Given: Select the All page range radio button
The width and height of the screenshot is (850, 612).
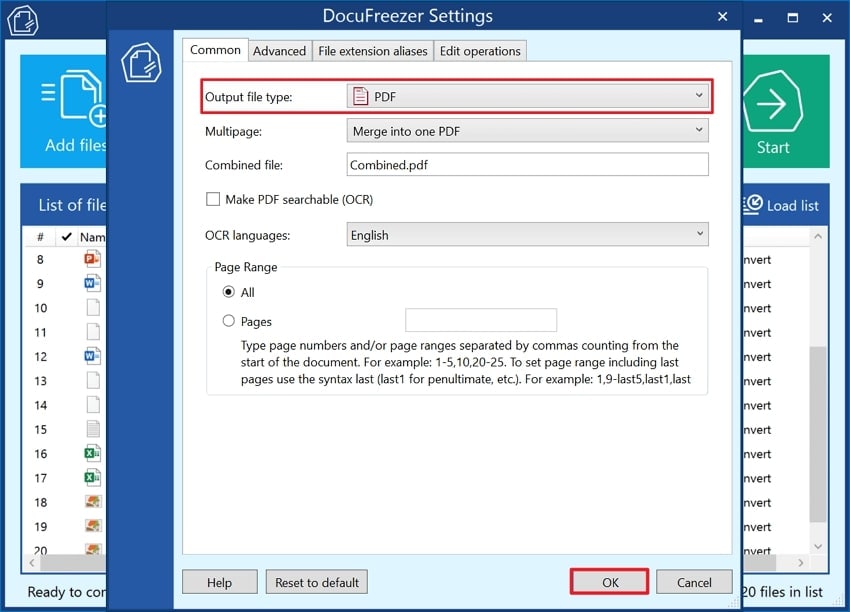Looking at the screenshot, I should click(229, 292).
